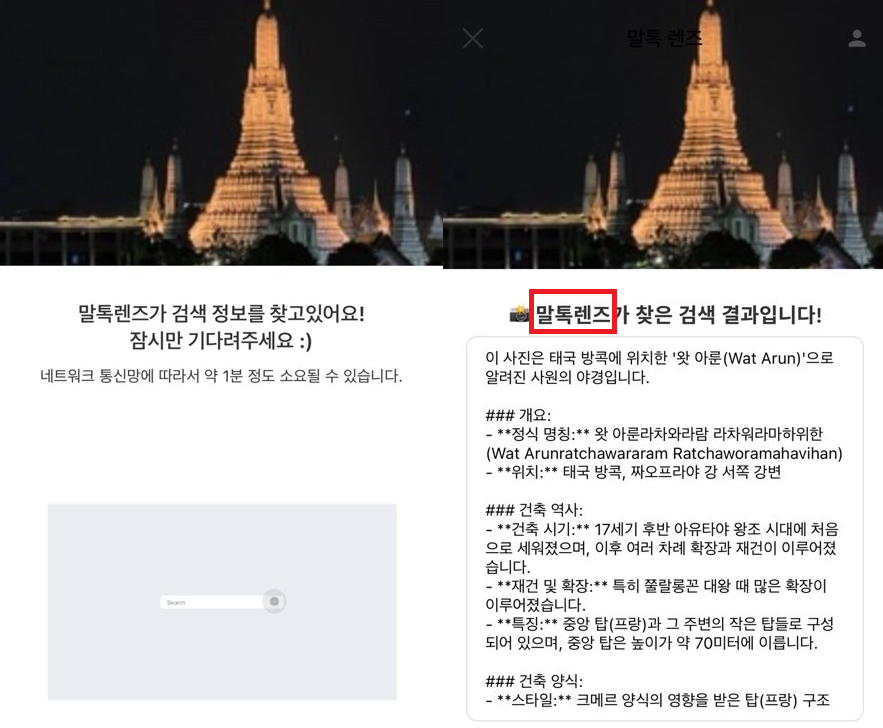Tap the camera emoji beside the result heading

pyautogui.click(x=519, y=314)
